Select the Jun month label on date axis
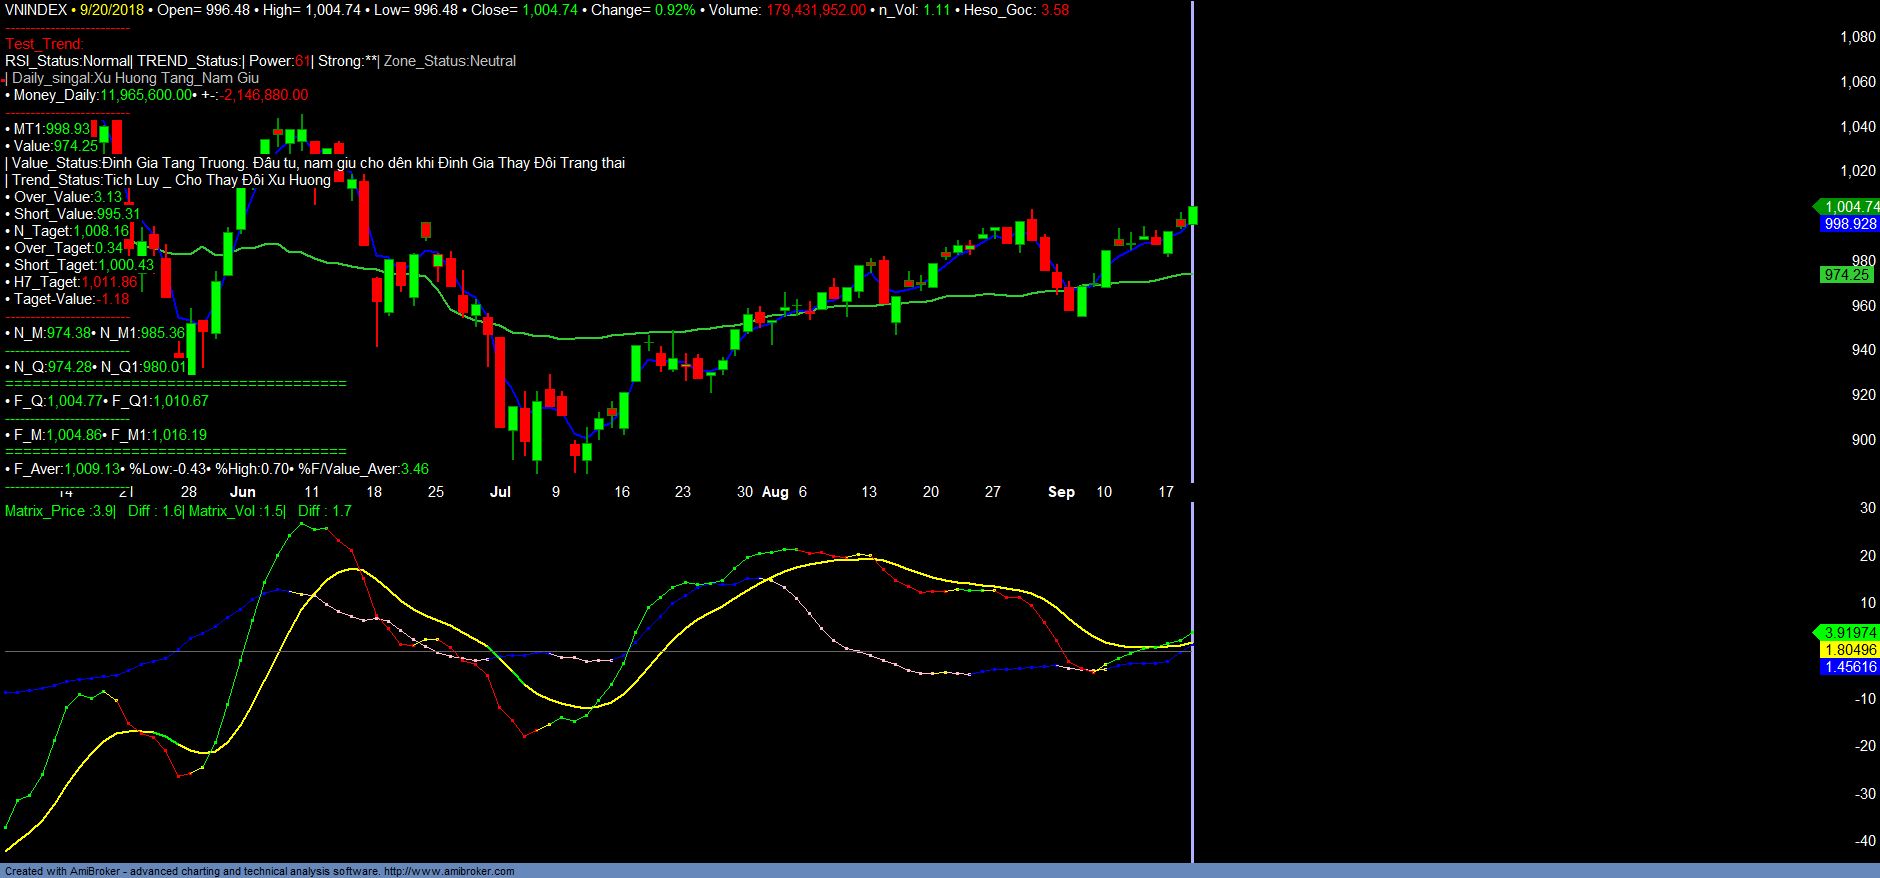This screenshot has height=878, width=1880. point(243,492)
